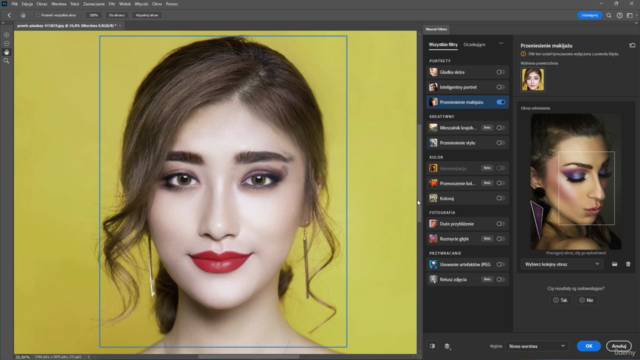Click the 100% zoom button
The image size is (640, 360).
[x=94, y=15]
